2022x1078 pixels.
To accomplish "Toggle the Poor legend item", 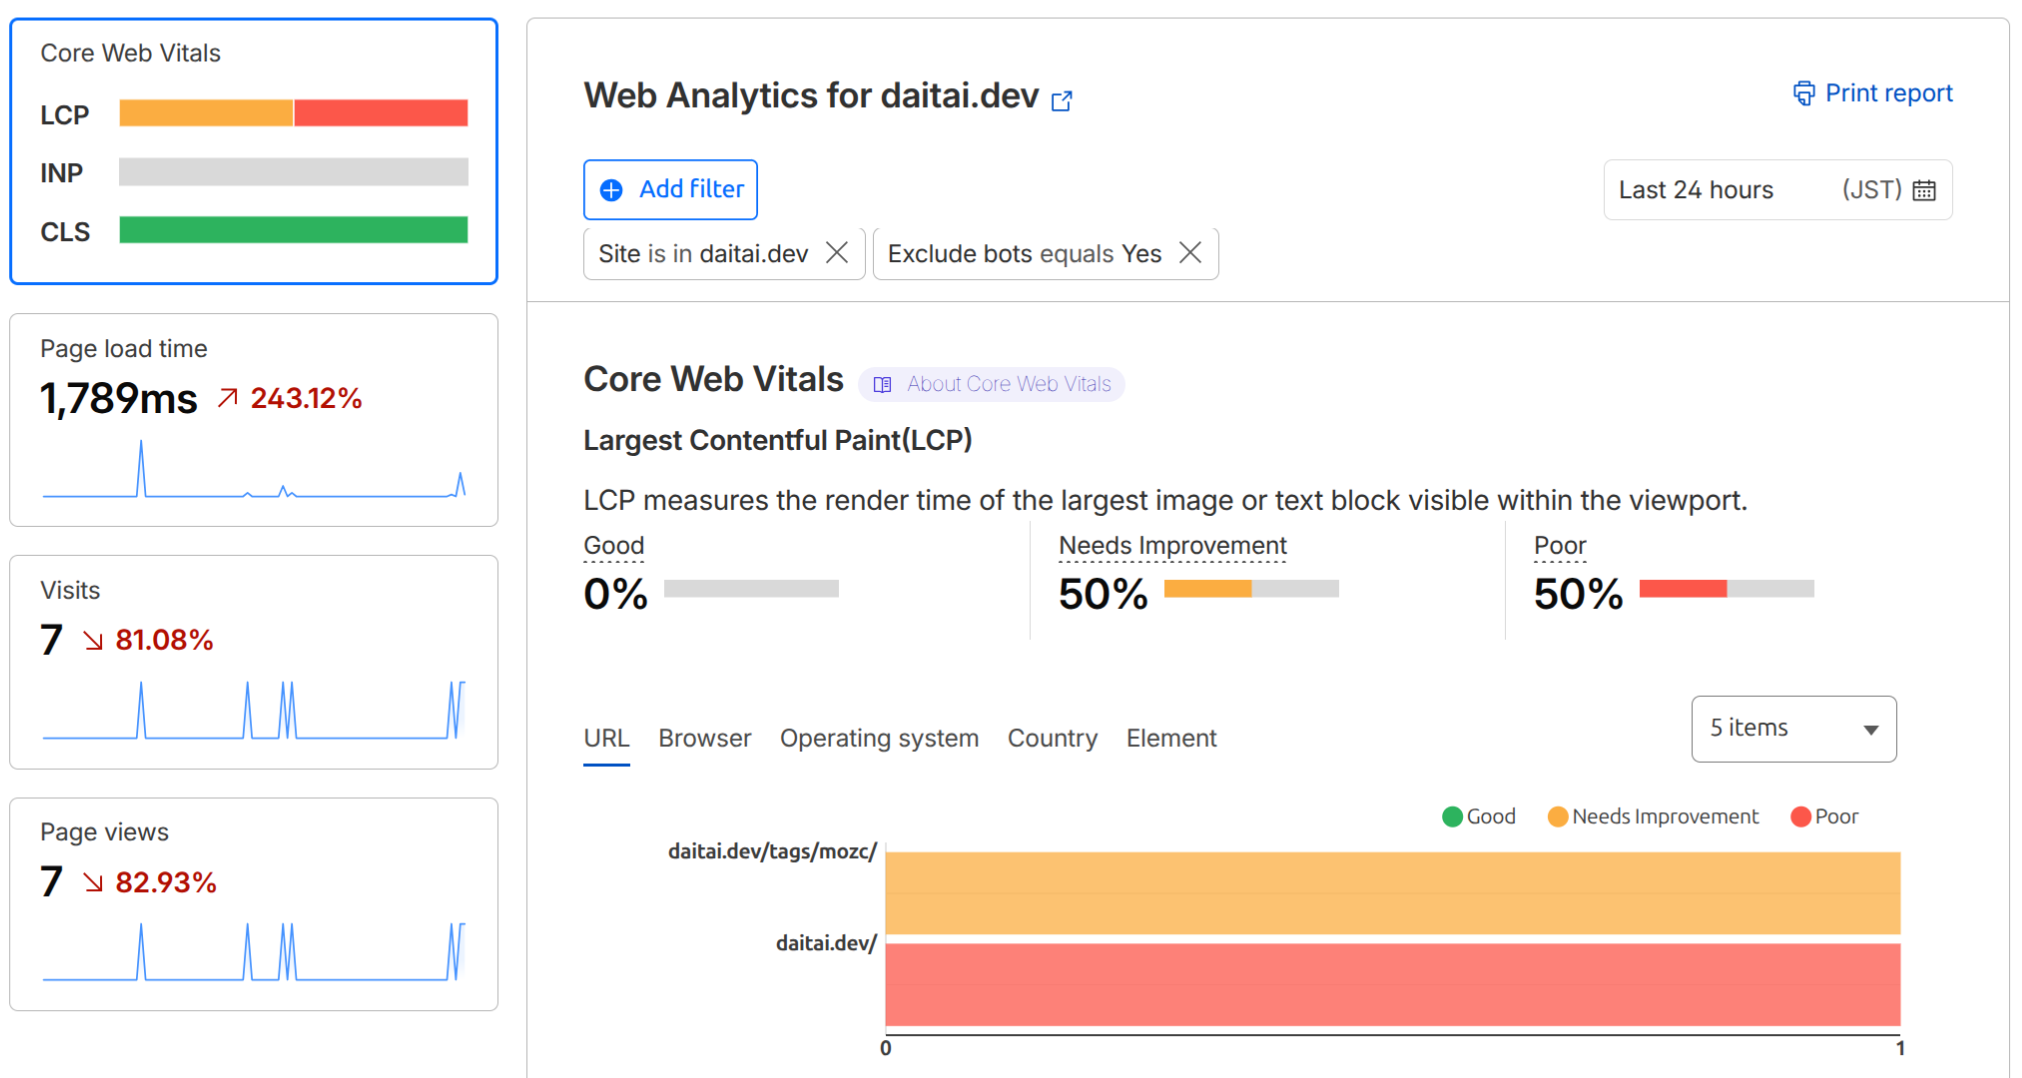I will click(x=1824, y=816).
